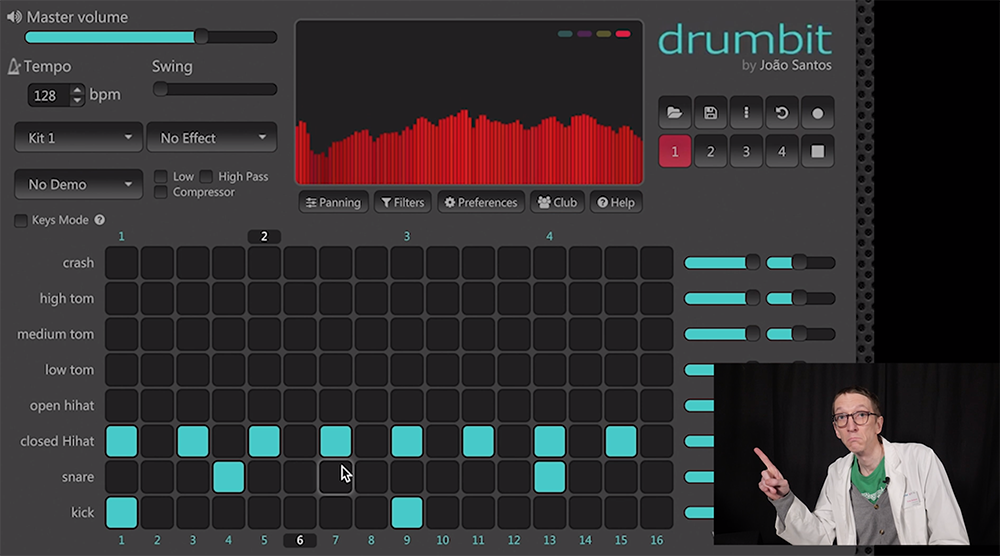Screen dimensions: 1000x556
Task: Adjust the high tom volume slider
Action: click(x=722, y=298)
